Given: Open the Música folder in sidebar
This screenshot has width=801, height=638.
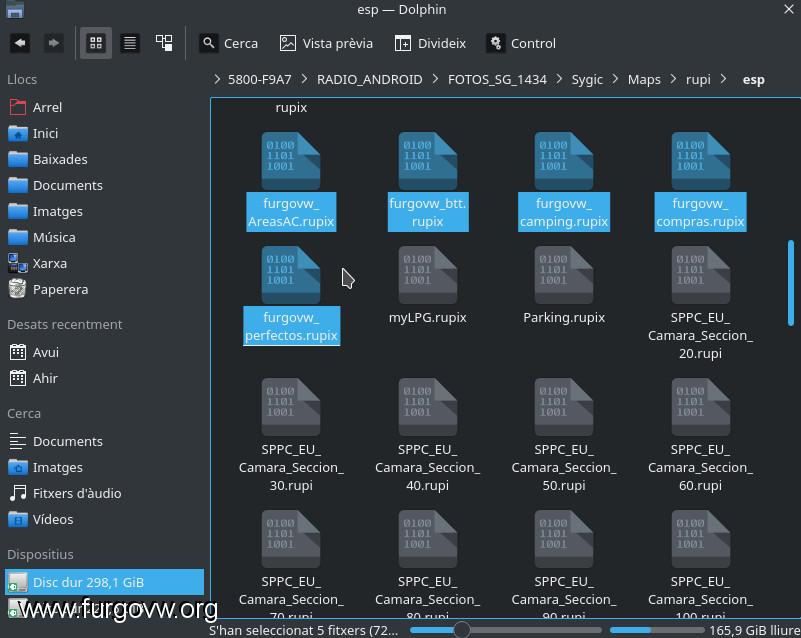Looking at the screenshot, I should (105, 238).
